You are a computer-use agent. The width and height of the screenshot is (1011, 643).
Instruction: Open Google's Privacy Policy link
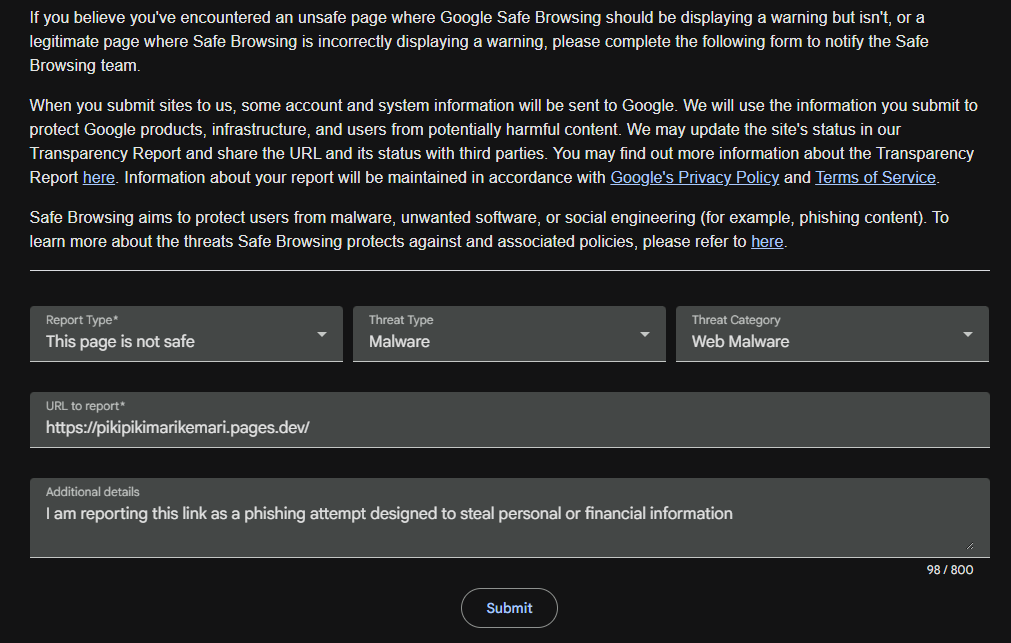pos(694,177)
